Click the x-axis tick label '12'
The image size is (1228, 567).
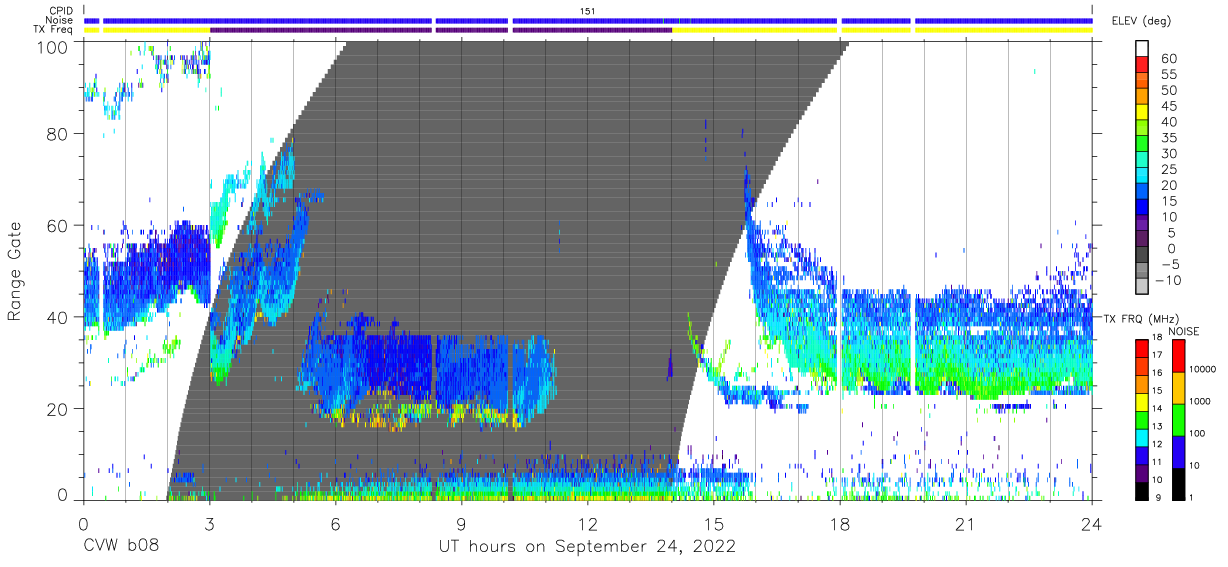587,524
